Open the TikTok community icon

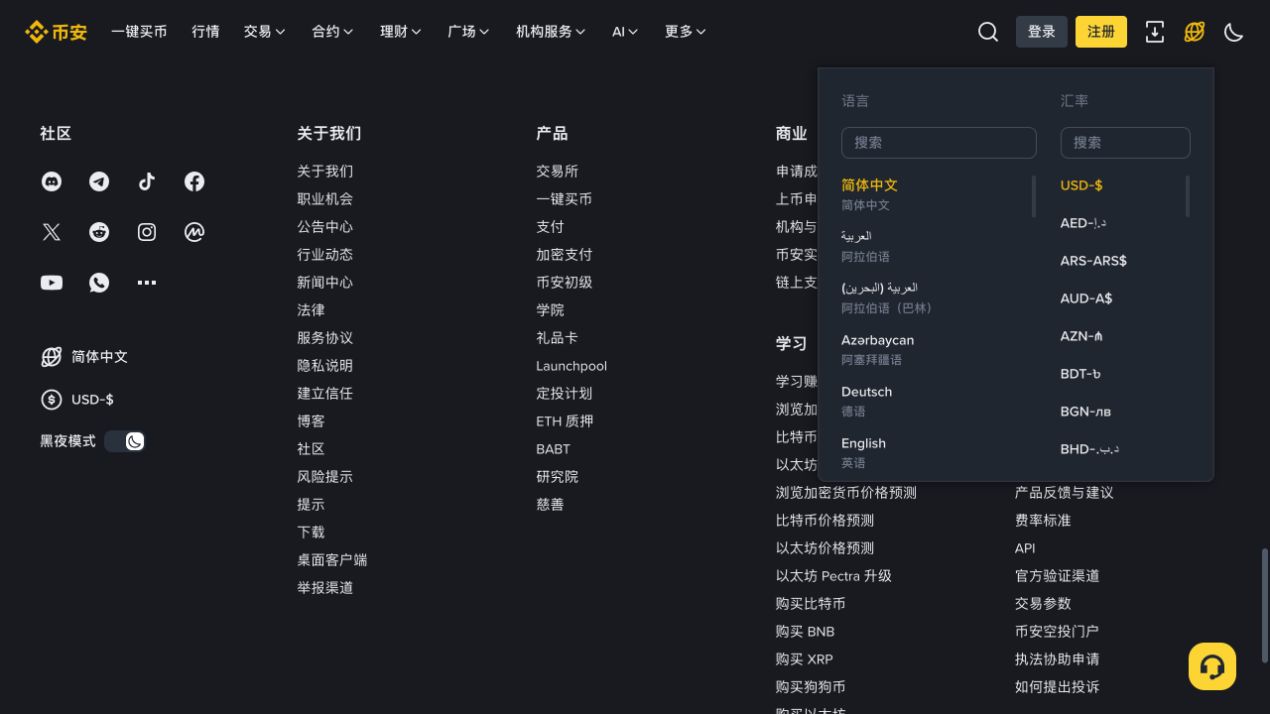point(147,181)
